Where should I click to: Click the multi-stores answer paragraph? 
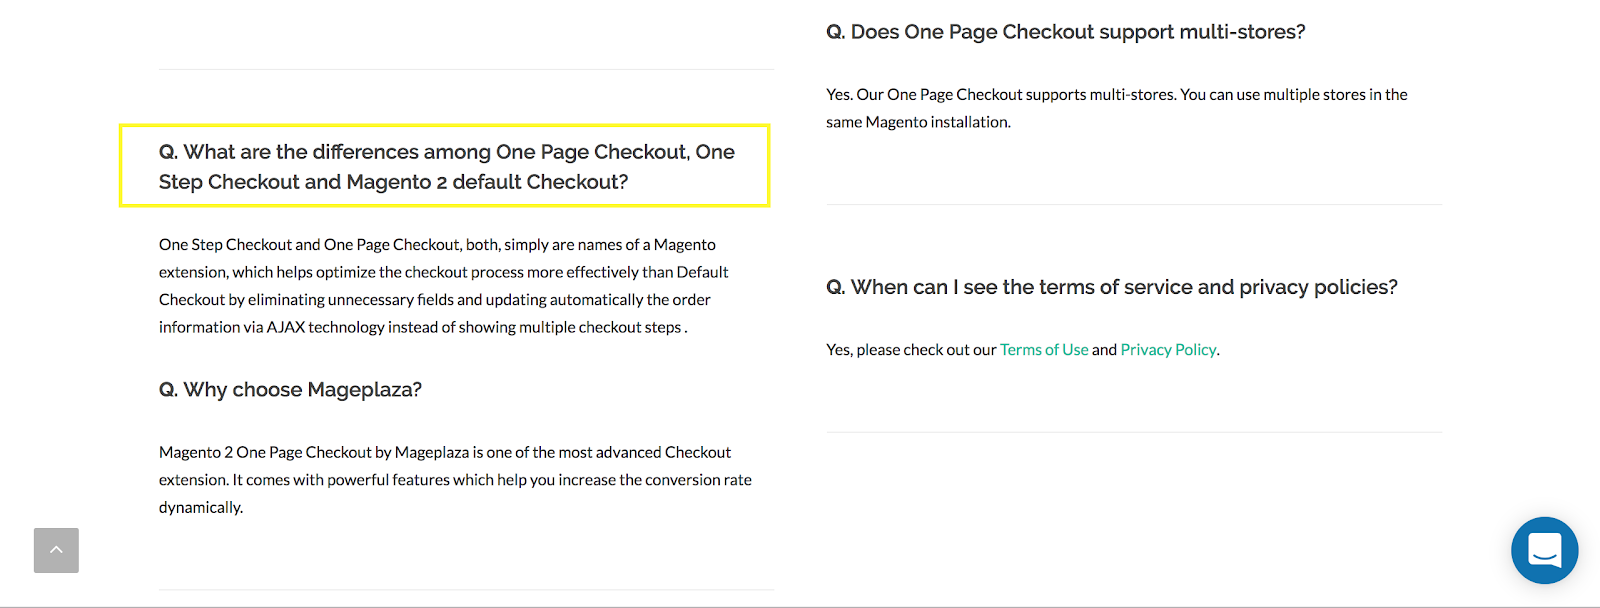[1117, 108]
